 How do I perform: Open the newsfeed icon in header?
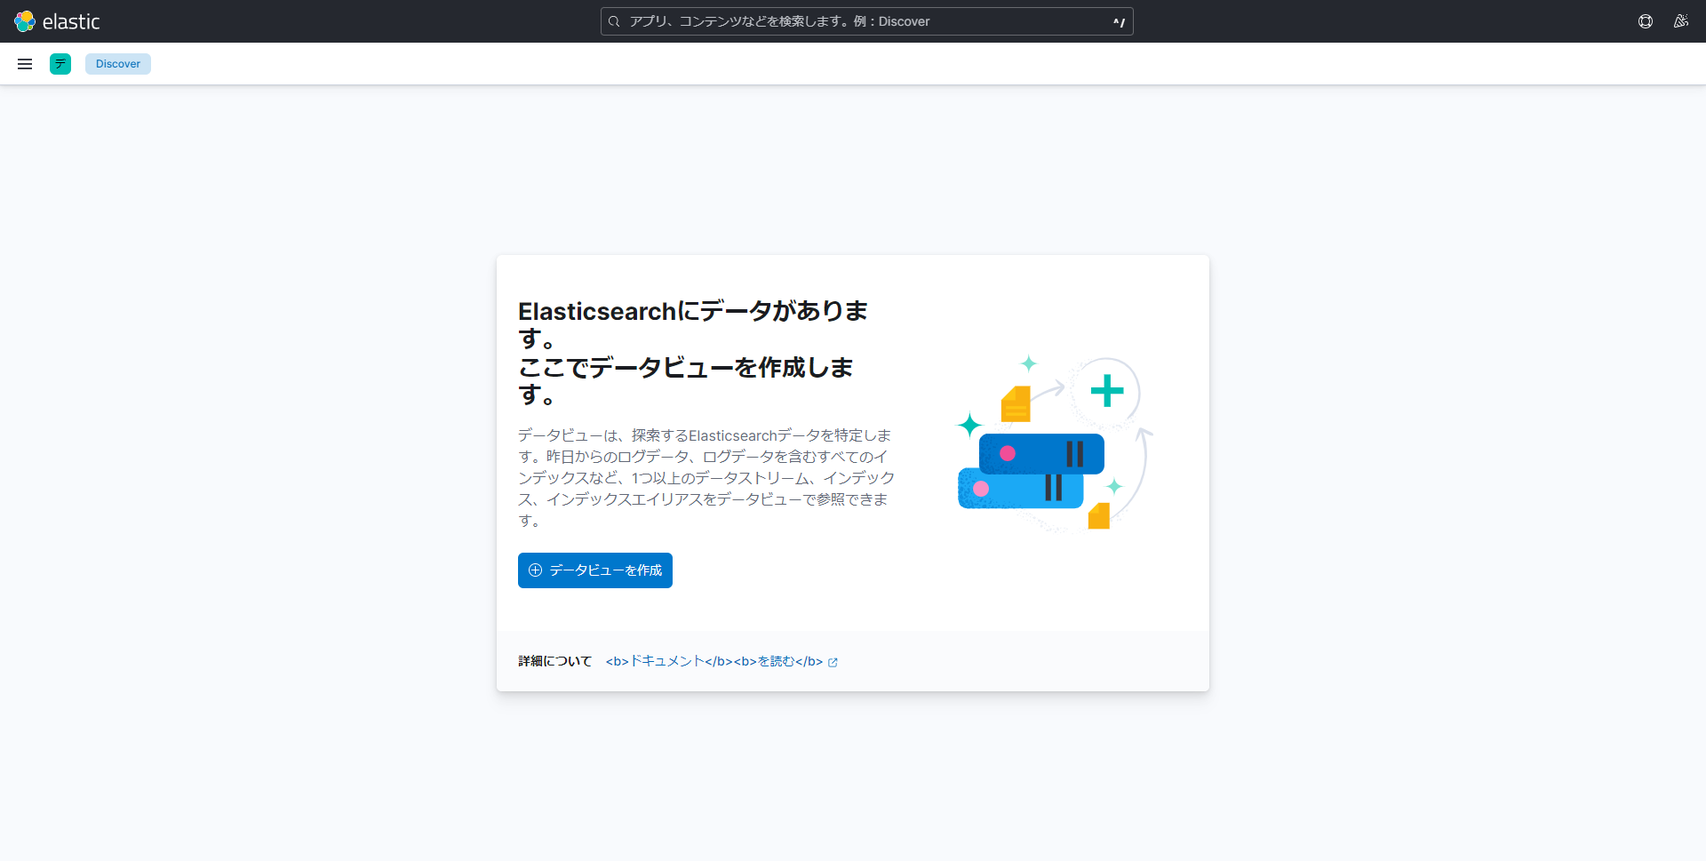pyautogui.click(x=1681, y=21)
